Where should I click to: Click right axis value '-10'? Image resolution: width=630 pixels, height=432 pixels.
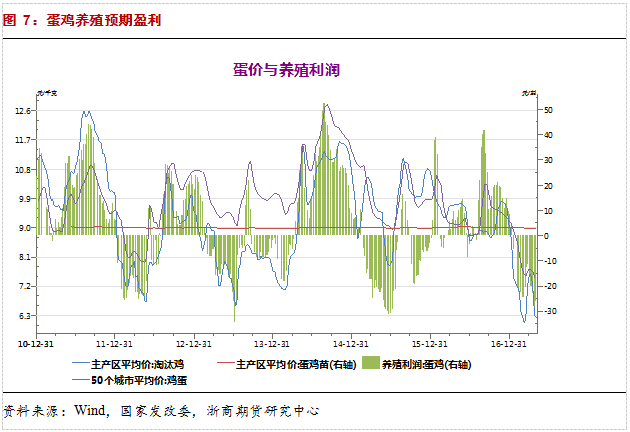550,261
